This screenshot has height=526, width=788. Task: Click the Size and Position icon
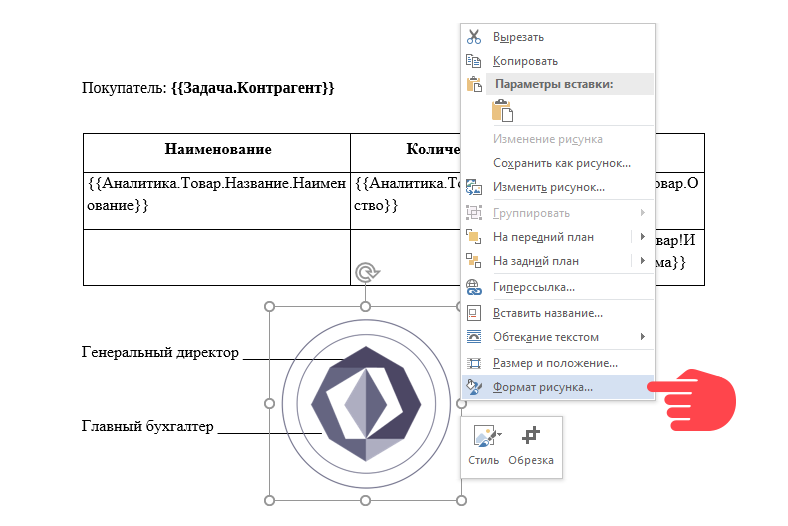(x=474, y=363)
